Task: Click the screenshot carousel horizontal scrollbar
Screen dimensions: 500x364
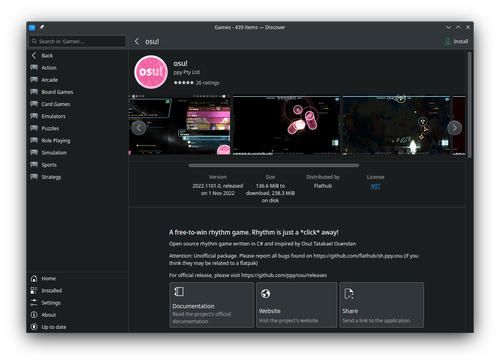Action: (x=274, y=165)
